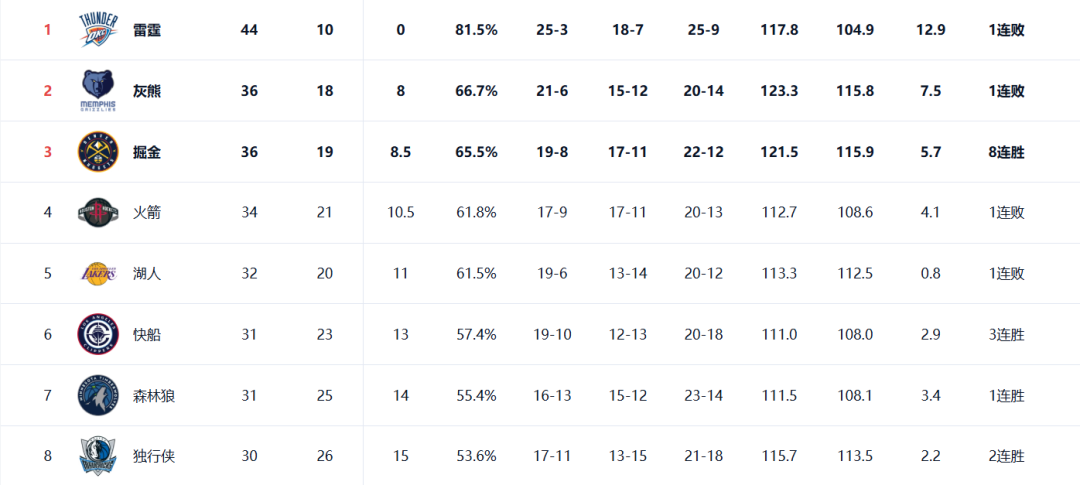Image resolution: width=1080 pixels, height=485 pixels.
Task: Click the red rank number 1
Action: click(48, 30)
